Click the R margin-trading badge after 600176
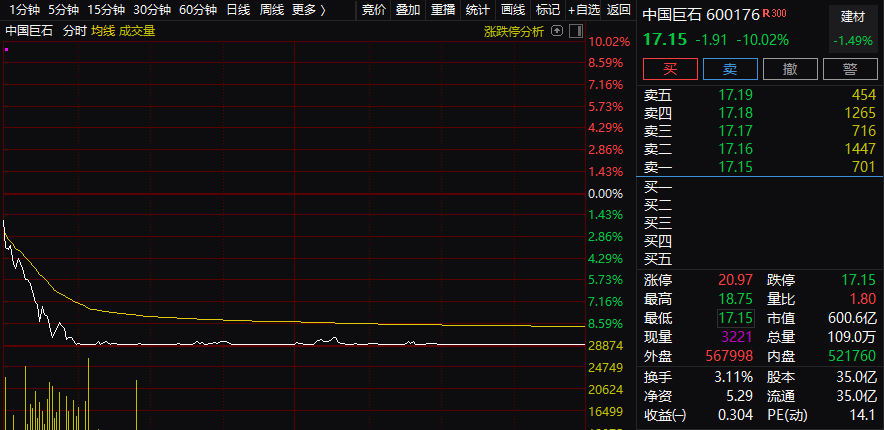Viewport: 884px width, 430px height. tap(767, 14)
